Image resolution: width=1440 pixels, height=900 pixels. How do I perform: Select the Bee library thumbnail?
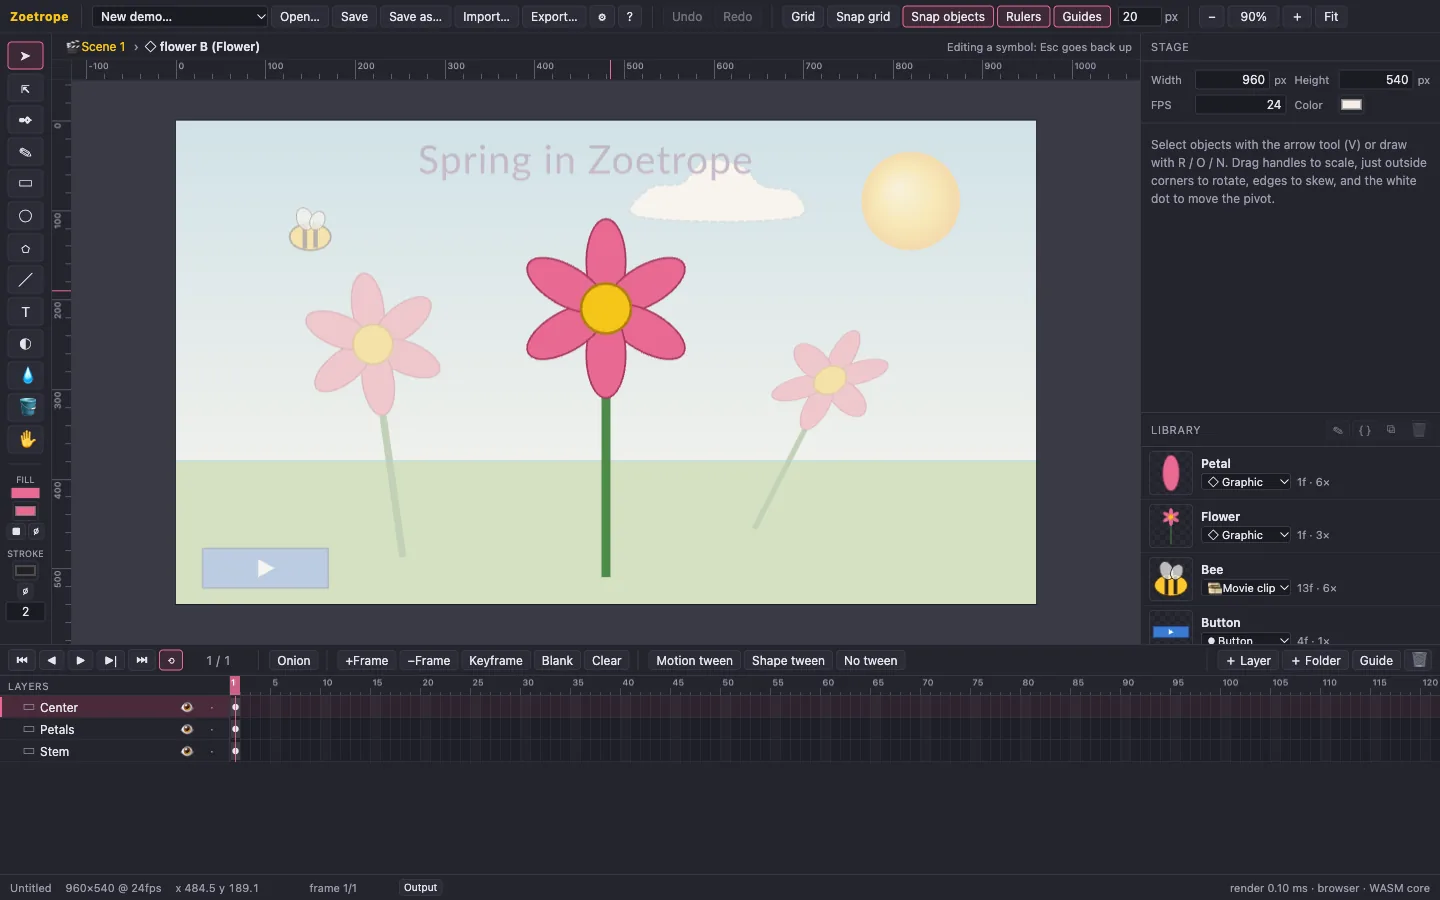tap(1171, 579)
